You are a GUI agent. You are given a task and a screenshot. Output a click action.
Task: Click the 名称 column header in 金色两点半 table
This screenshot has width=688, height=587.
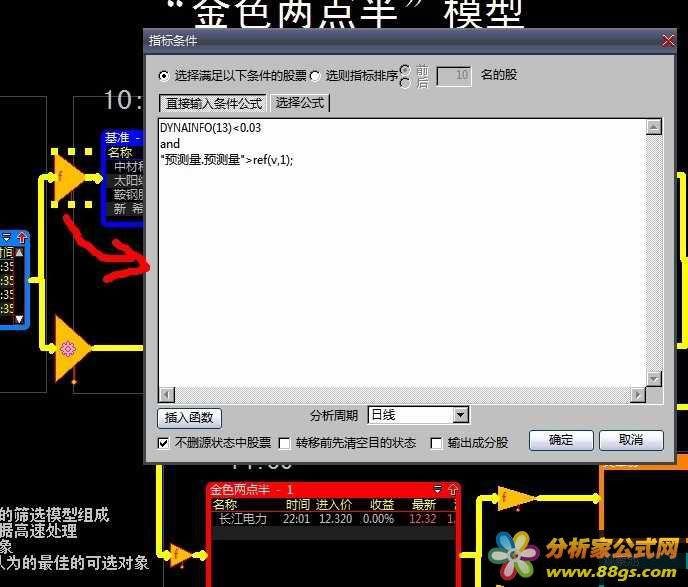225,505
